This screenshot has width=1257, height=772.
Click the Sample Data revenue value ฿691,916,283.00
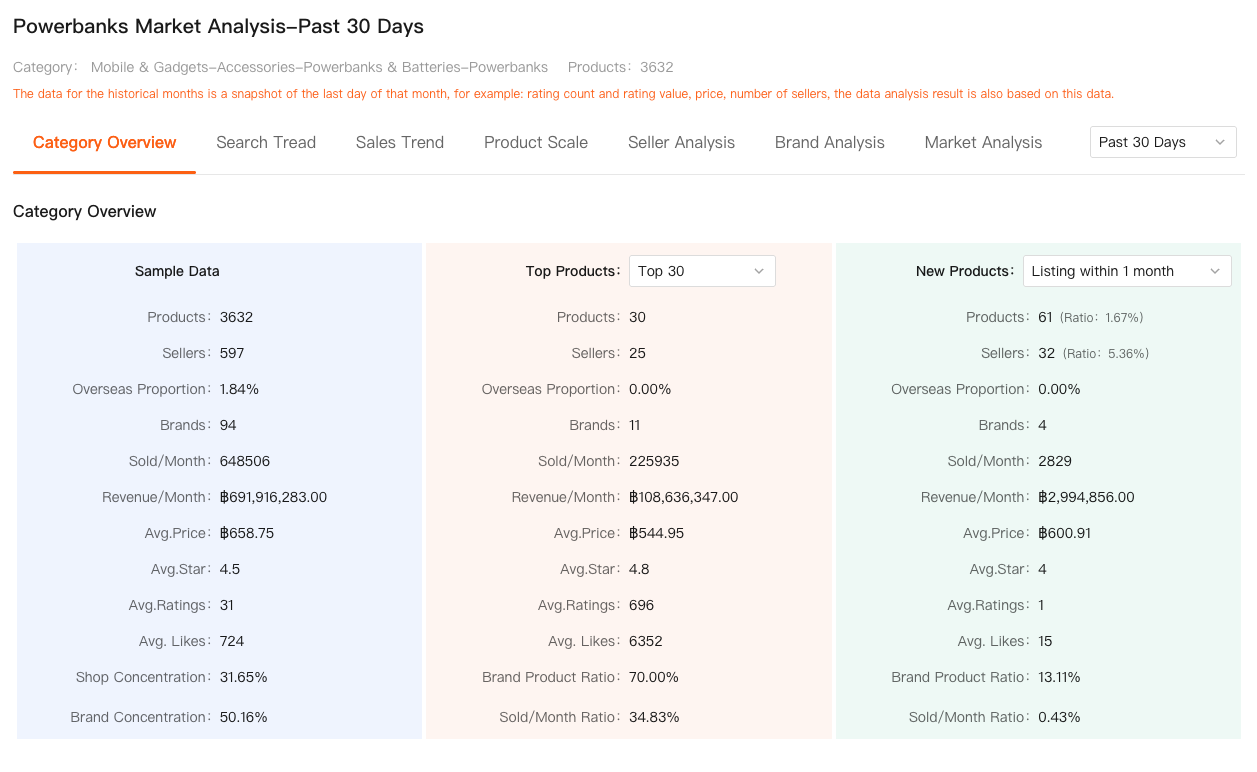(x=273, y=497)
